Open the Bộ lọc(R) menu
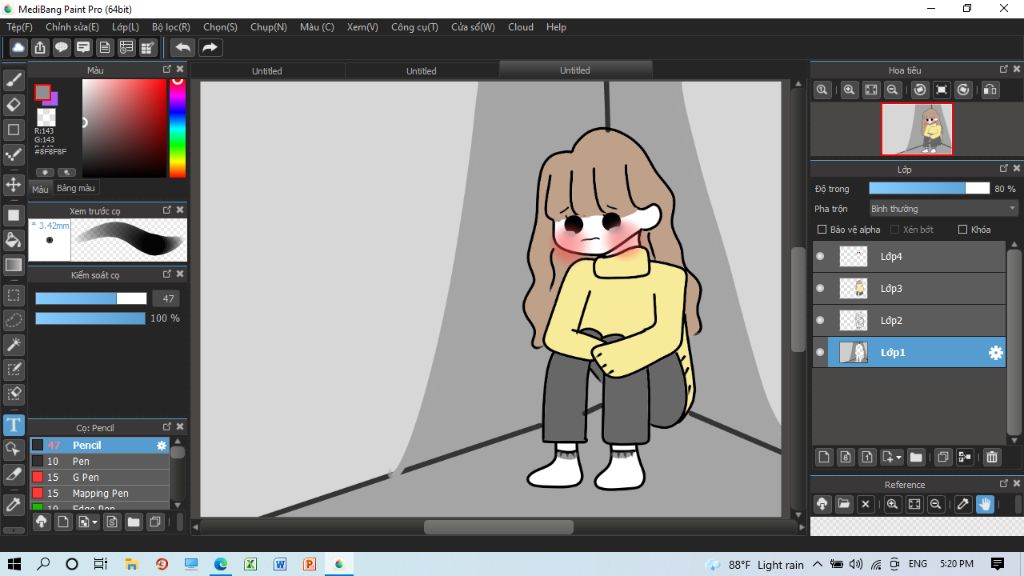The width and height of the screenshot is (1024, 576). (x=171, y=27)
